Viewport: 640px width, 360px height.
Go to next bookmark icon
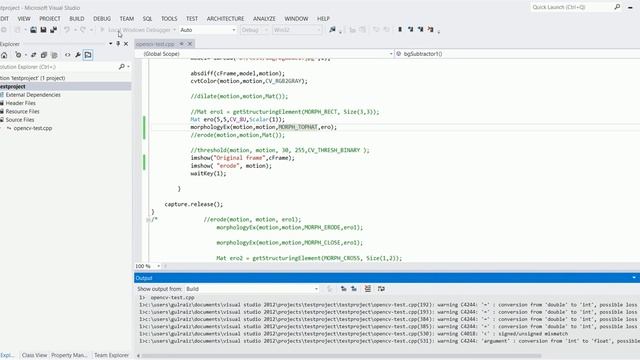click(420, 29)
